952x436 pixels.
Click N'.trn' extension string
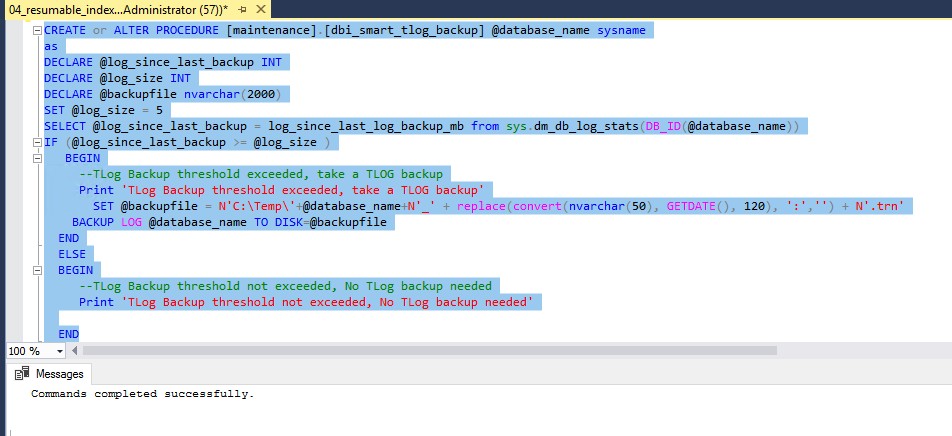point(879,206)
